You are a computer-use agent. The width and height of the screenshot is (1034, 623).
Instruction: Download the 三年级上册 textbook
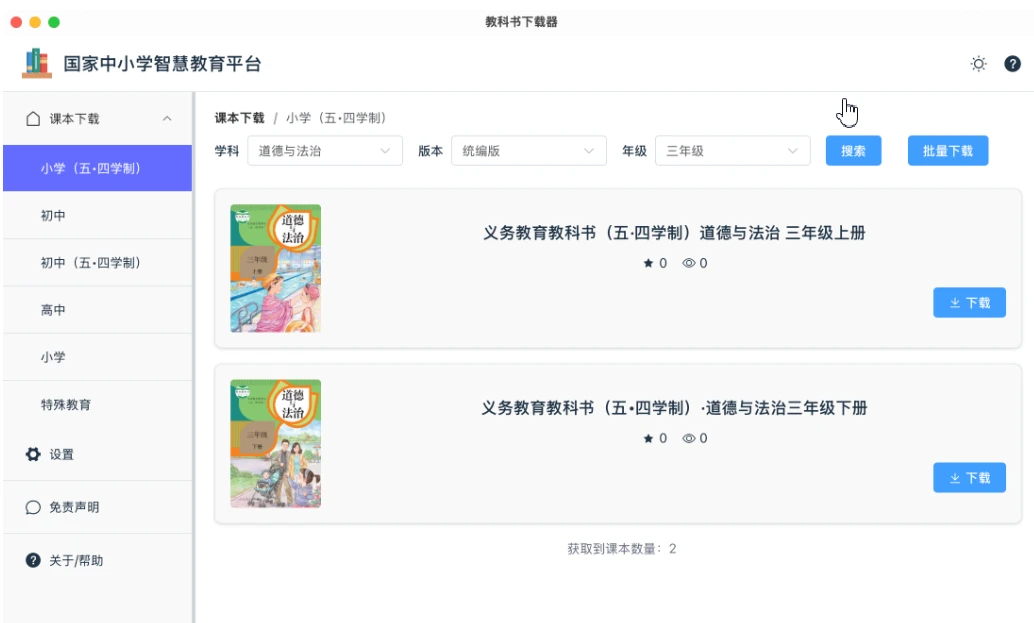click(968, 303)
